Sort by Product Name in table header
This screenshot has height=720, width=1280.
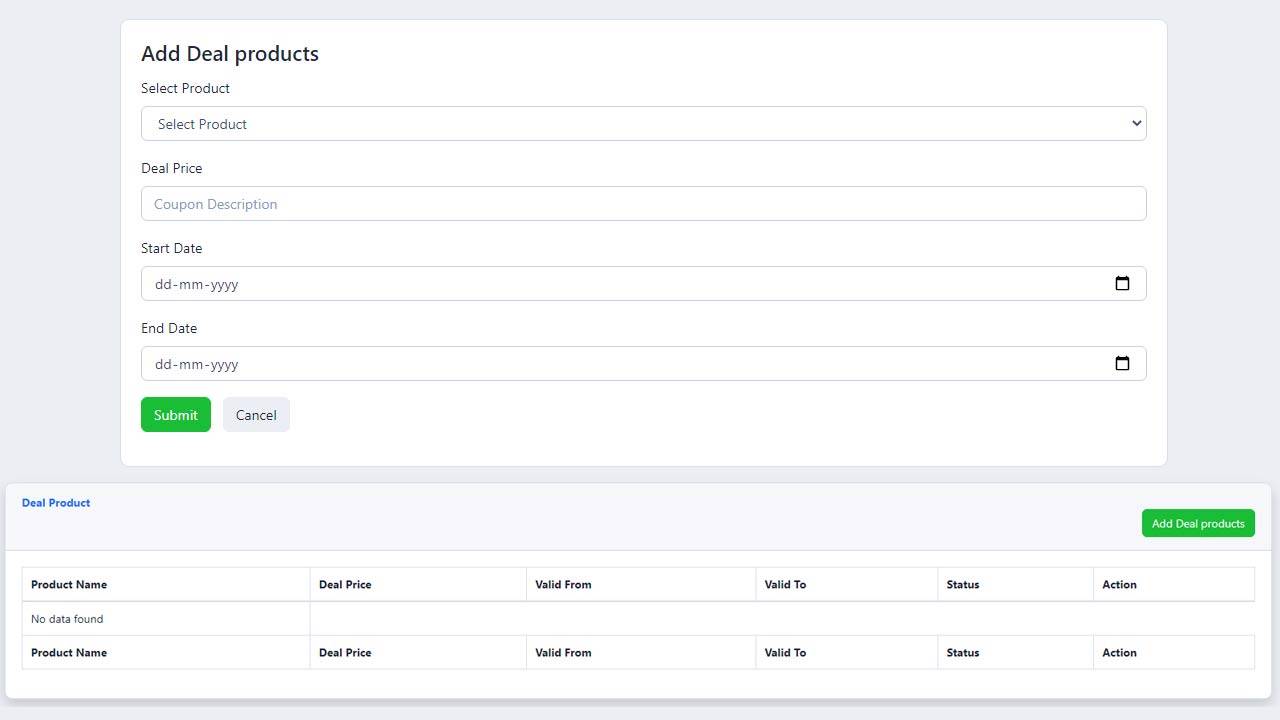tap(69, 585)
